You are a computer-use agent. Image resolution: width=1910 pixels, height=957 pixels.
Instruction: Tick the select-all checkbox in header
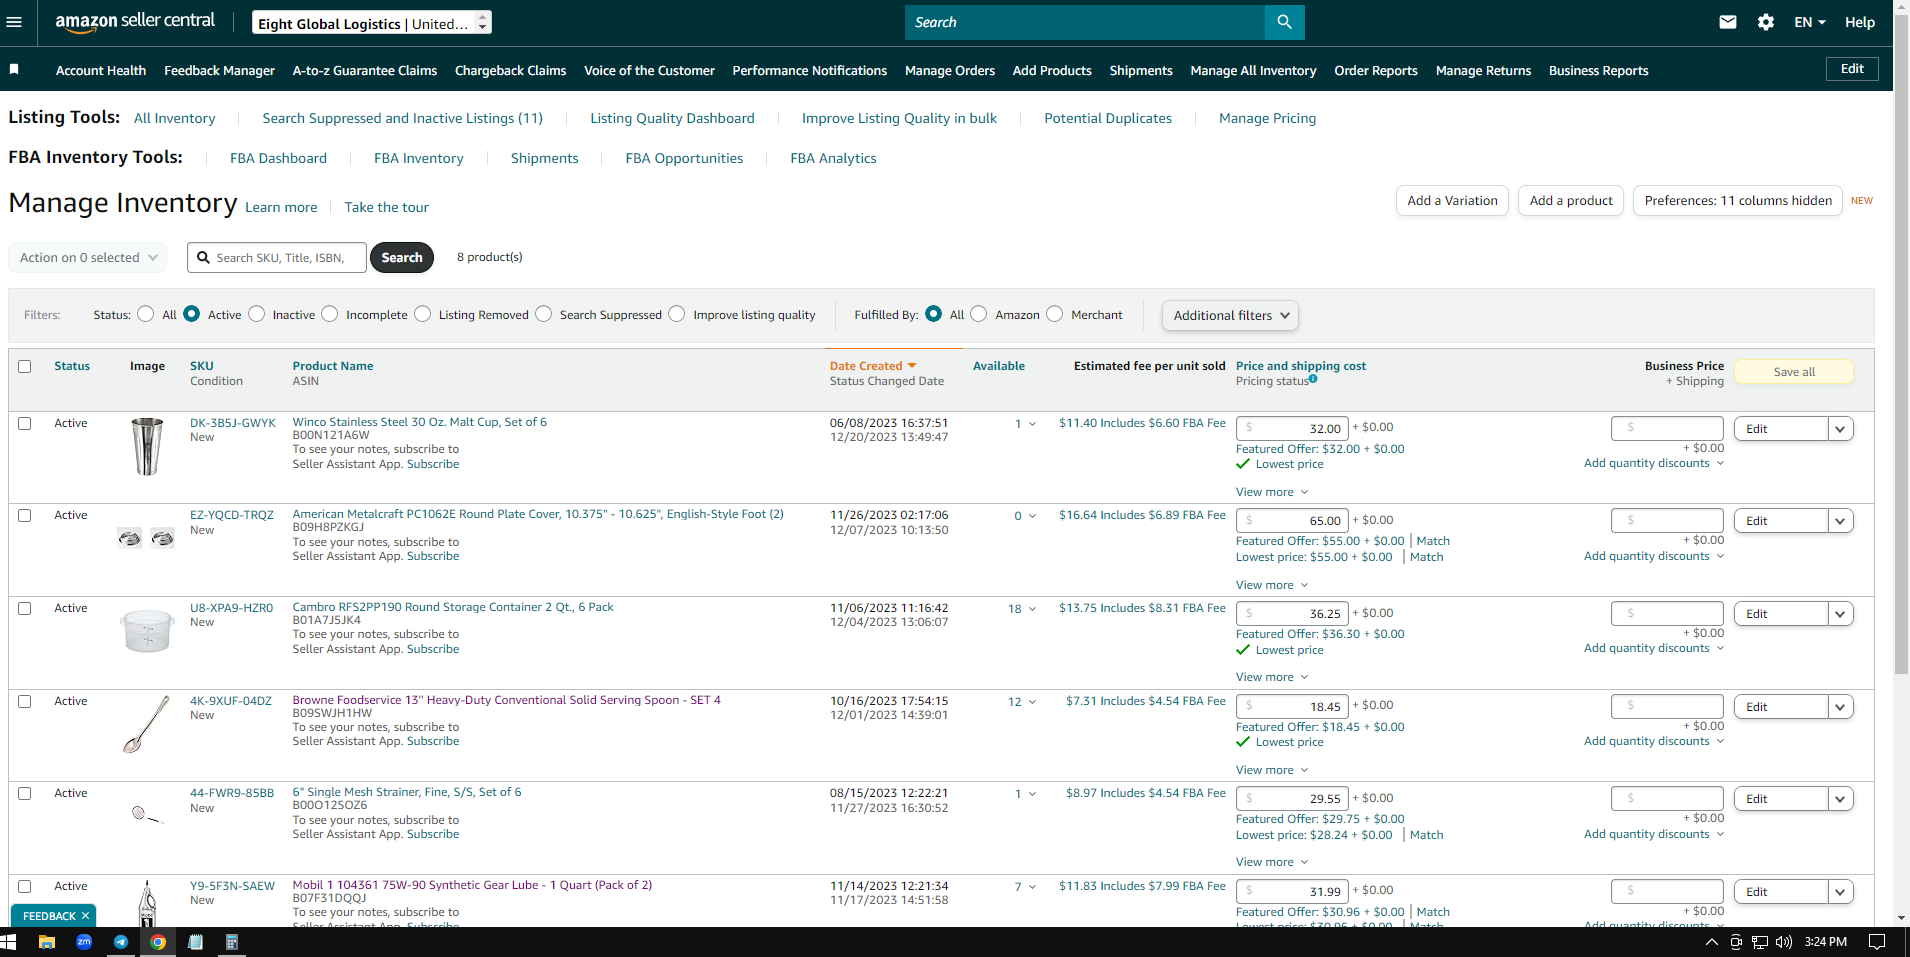tap(25, 366)
